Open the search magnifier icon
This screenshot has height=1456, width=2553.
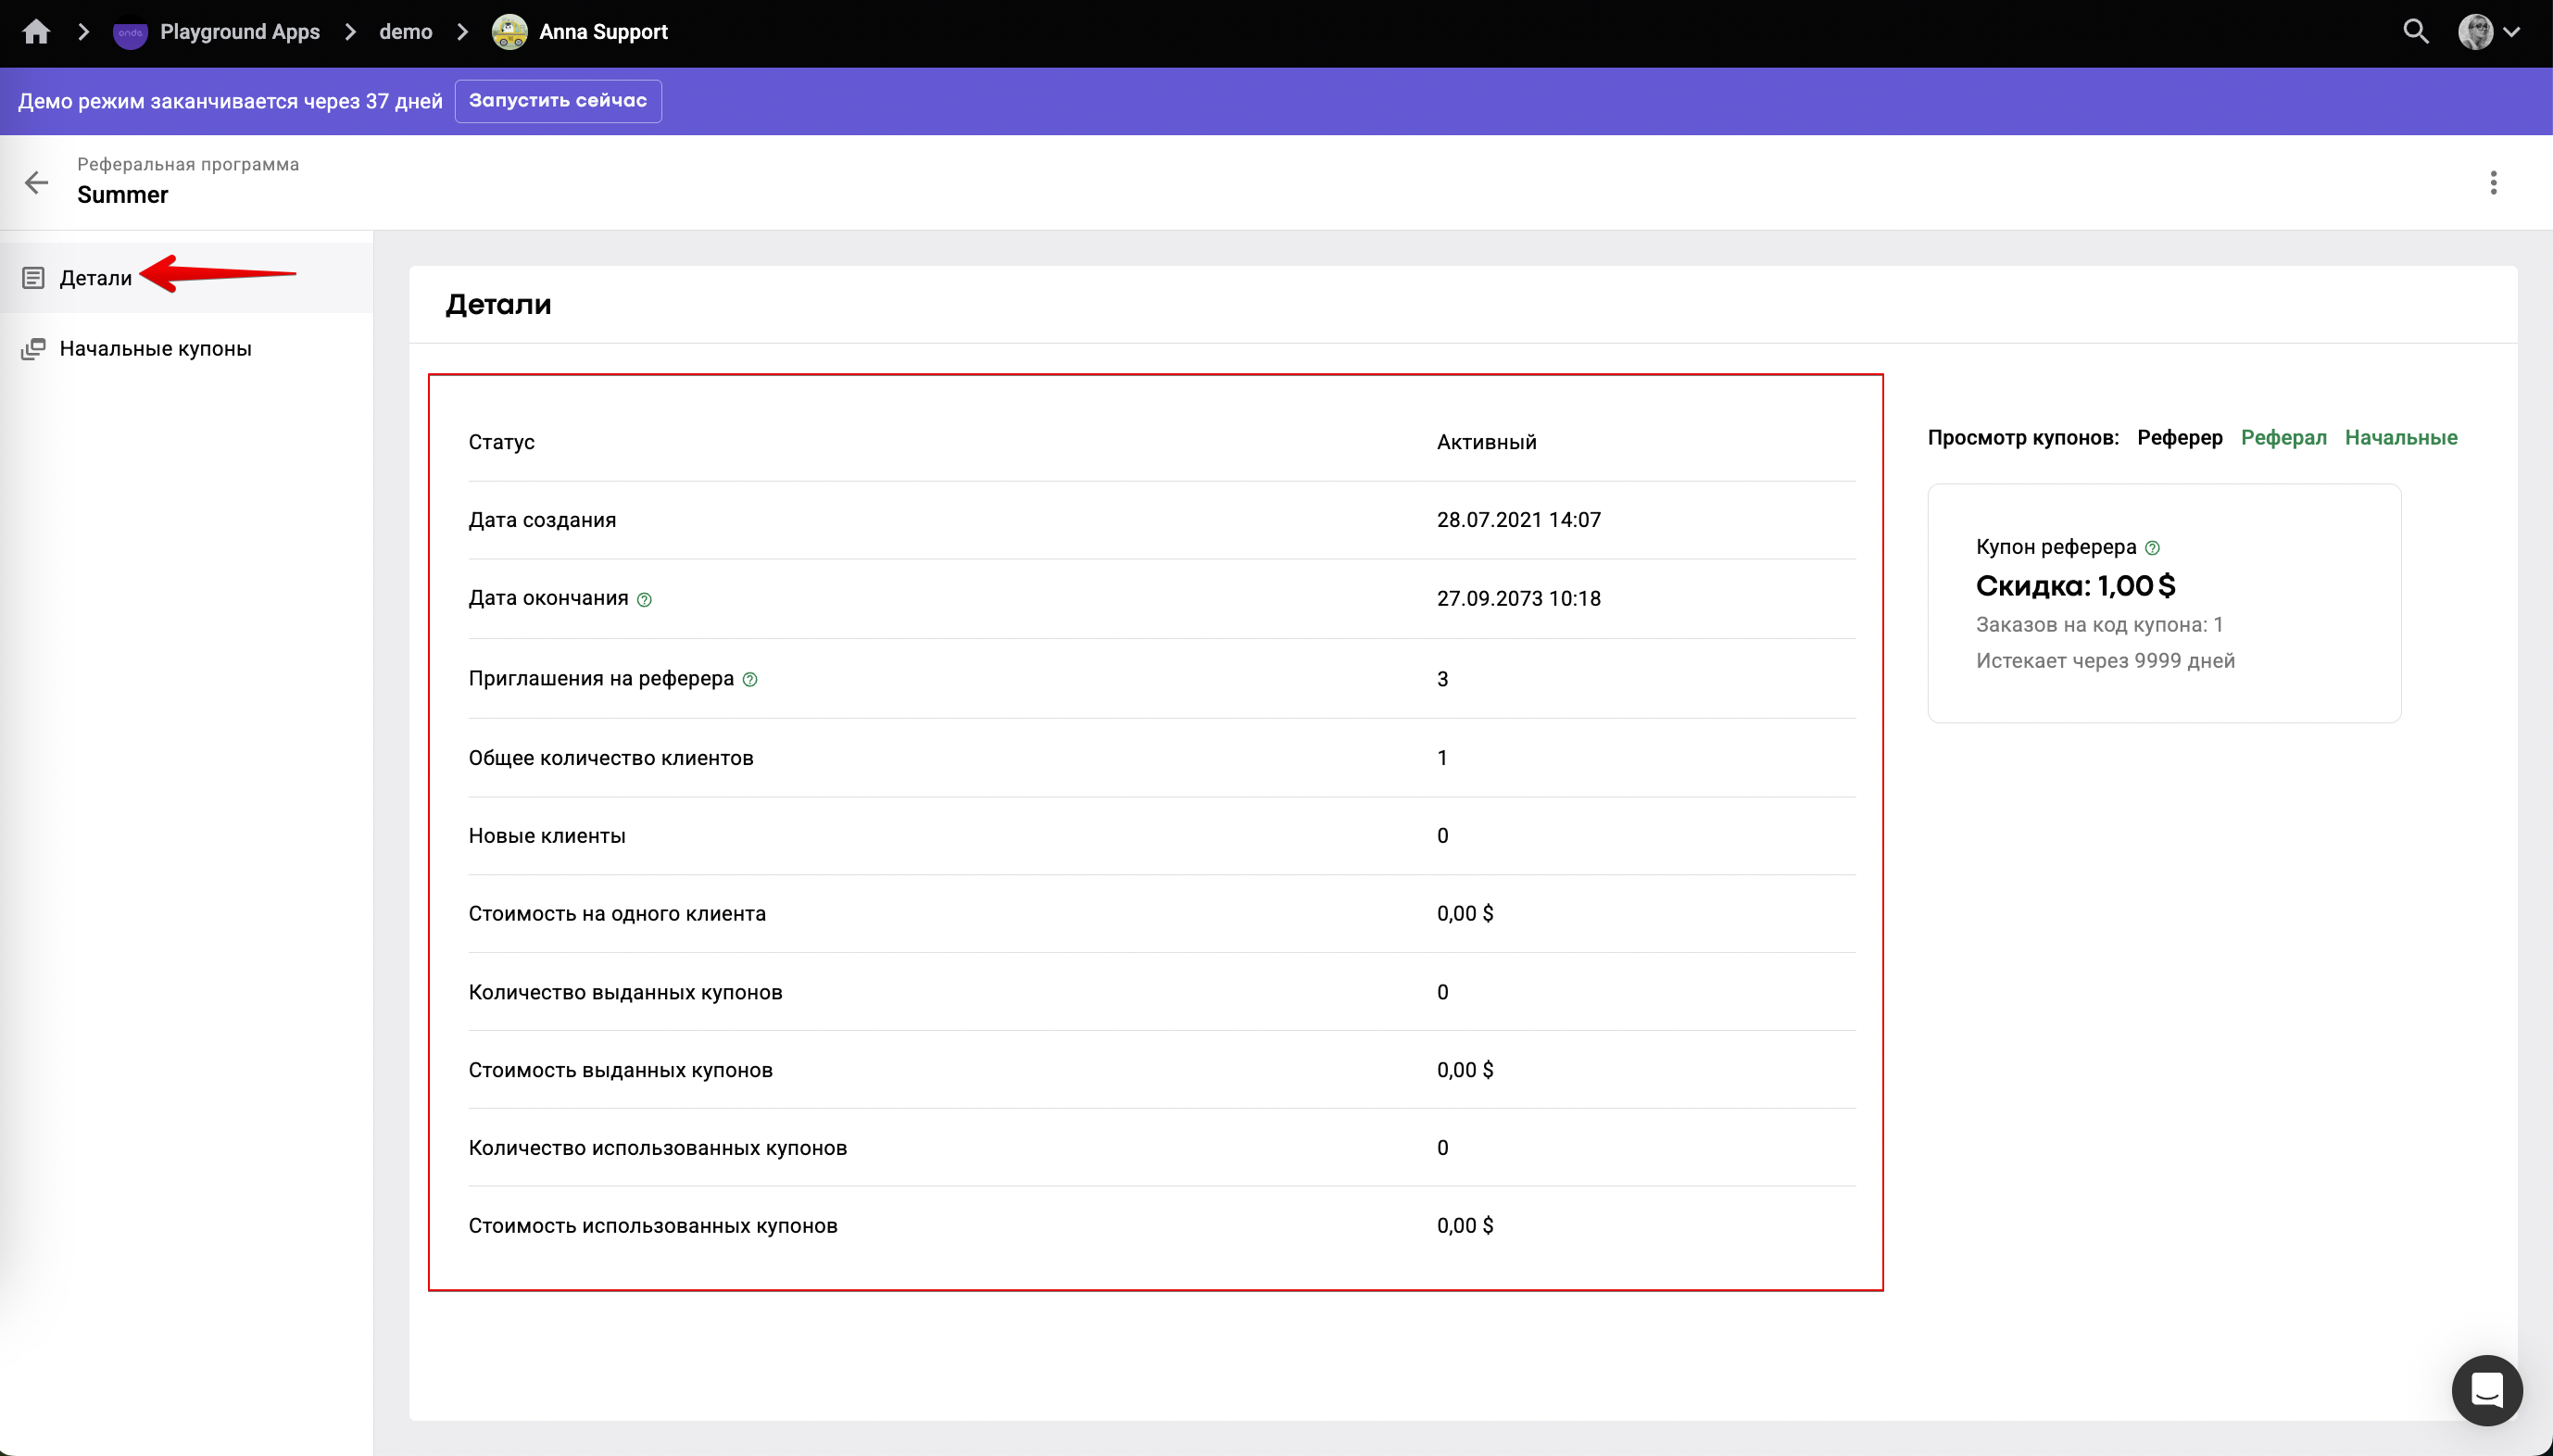tap(2415, 32)
